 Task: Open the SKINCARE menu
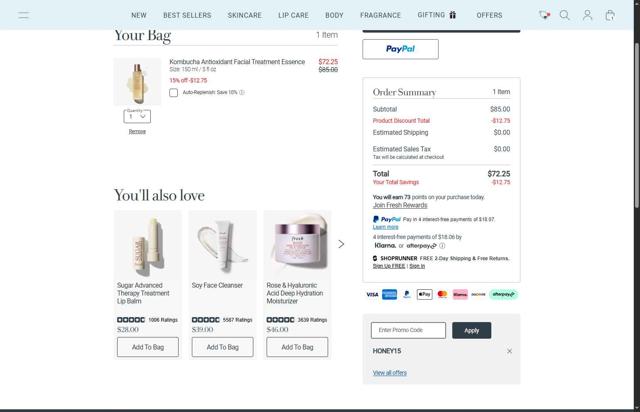244,15
